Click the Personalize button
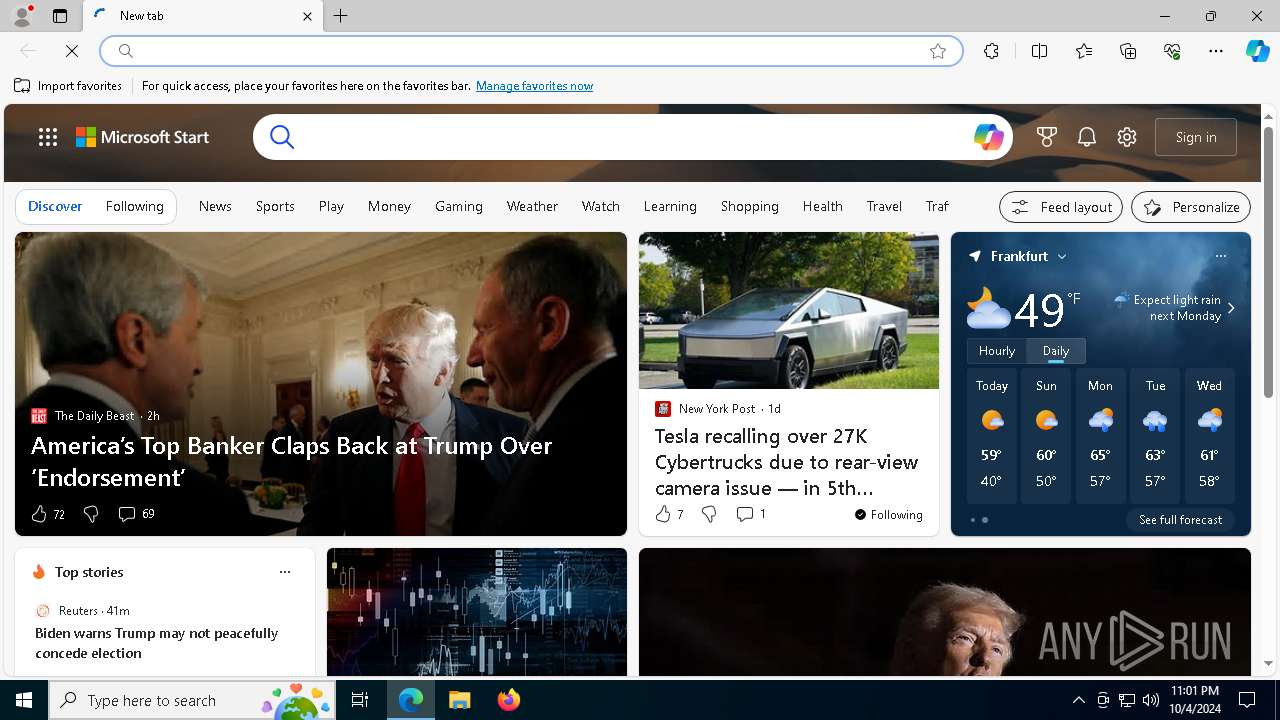This screenshot has height=720, width=1280. click(x=1191, y=207)
